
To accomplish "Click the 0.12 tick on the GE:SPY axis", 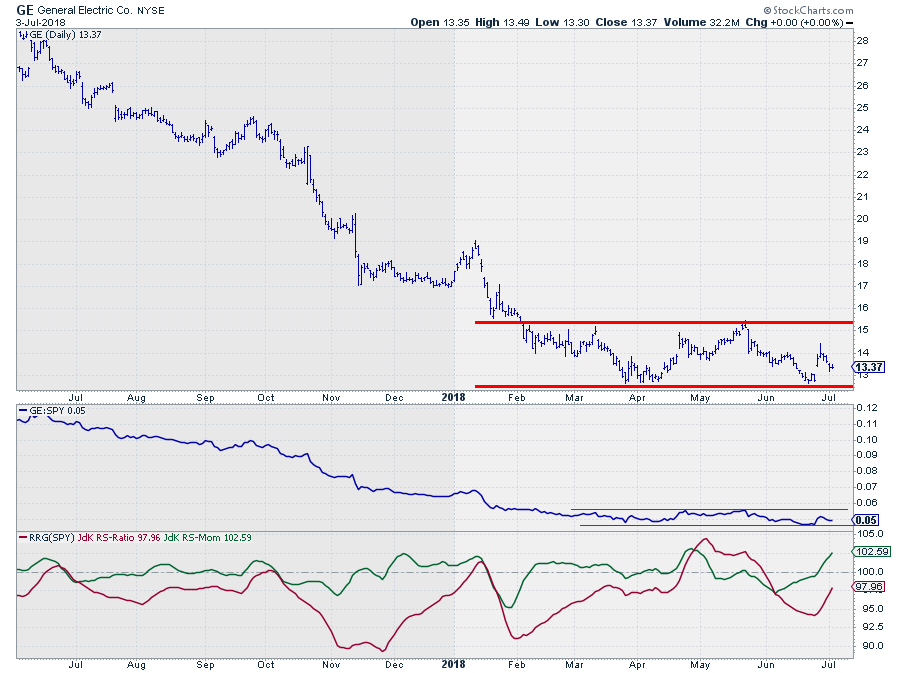I will 867,408.
